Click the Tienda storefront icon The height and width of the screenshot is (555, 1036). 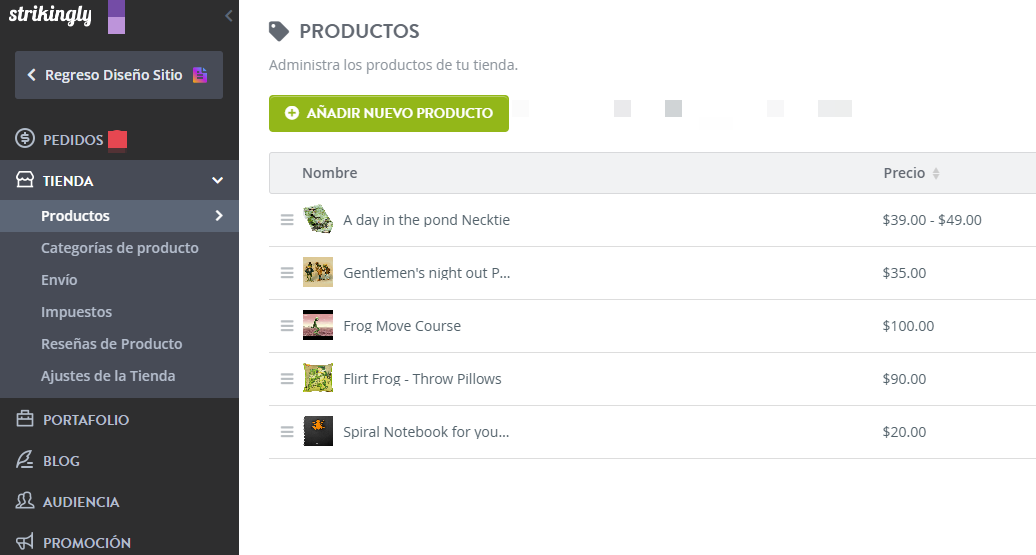tap(25, 180)
